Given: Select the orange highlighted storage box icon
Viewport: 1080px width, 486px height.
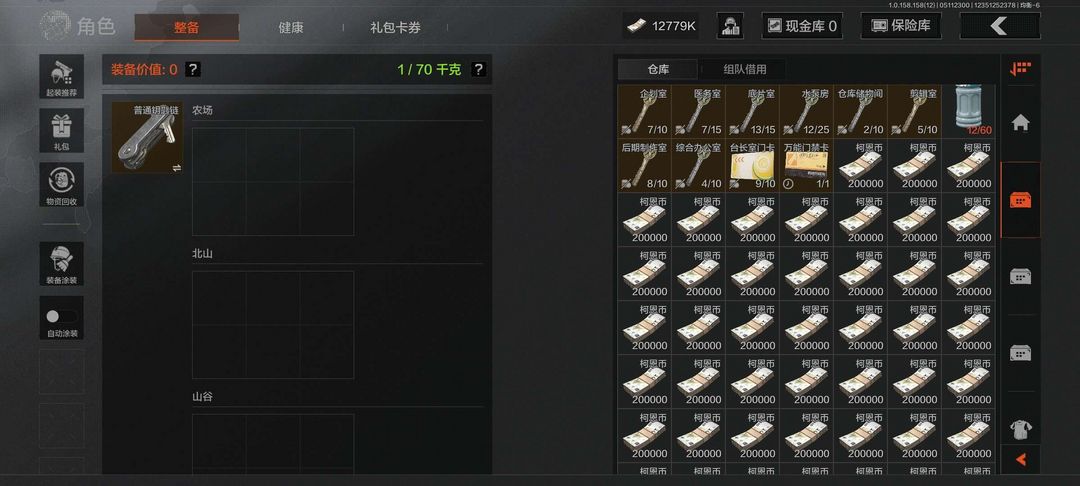Looking at the screenshot, I should (1020, 200).
